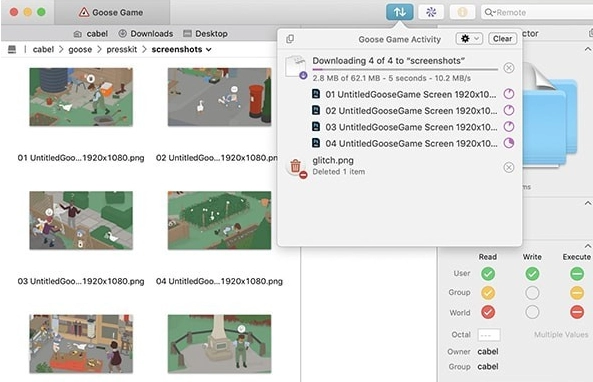This screenshot has height=382, width=593.
Task: Open the Downloads favorite location
Action: pos(146,34)
